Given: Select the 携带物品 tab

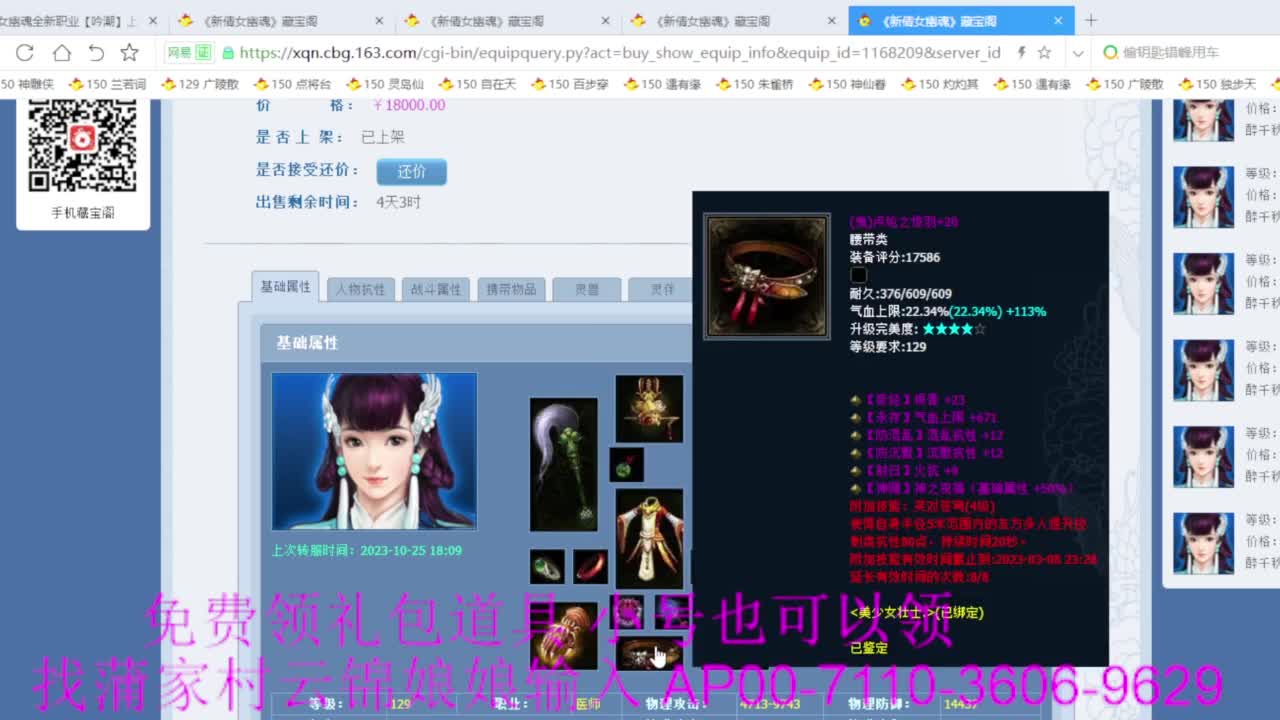Looking at the screenshot, I should pos(511,289).
